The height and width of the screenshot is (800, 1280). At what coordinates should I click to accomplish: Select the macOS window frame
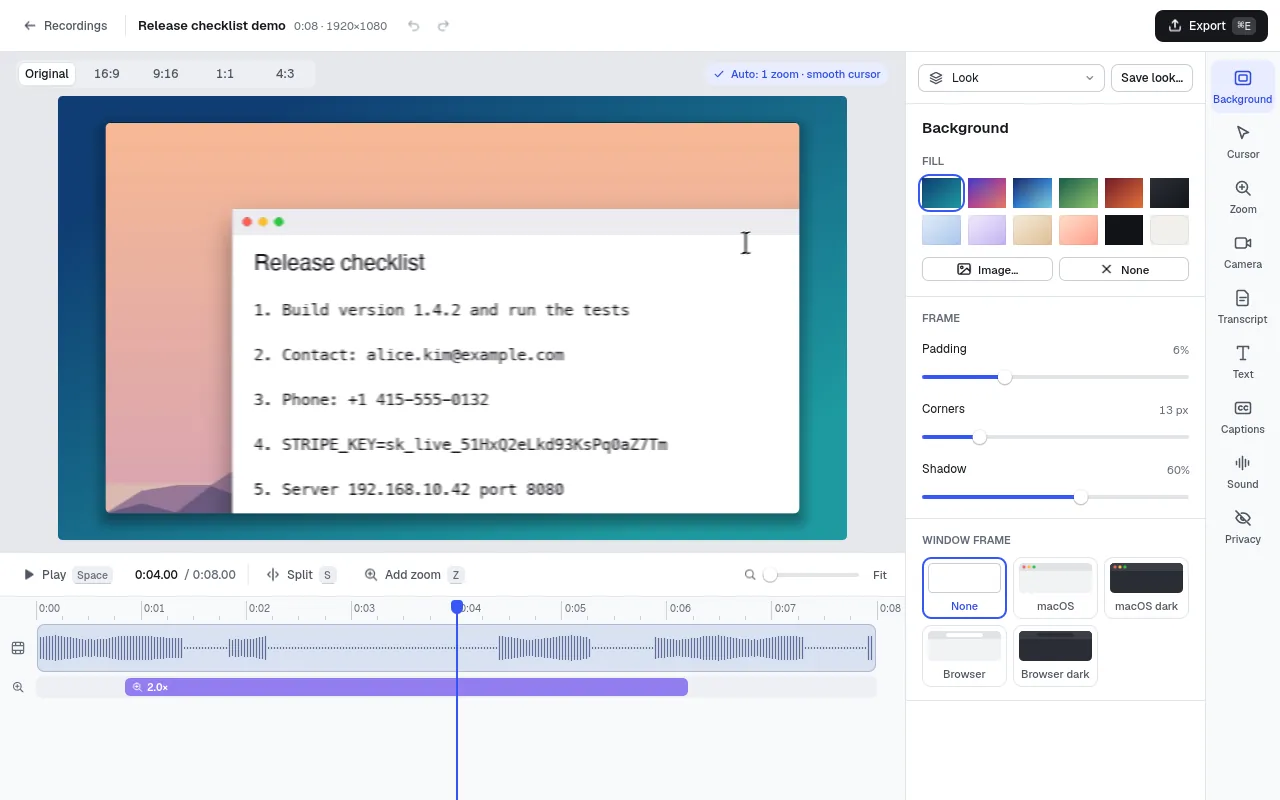coord(1055,588)
